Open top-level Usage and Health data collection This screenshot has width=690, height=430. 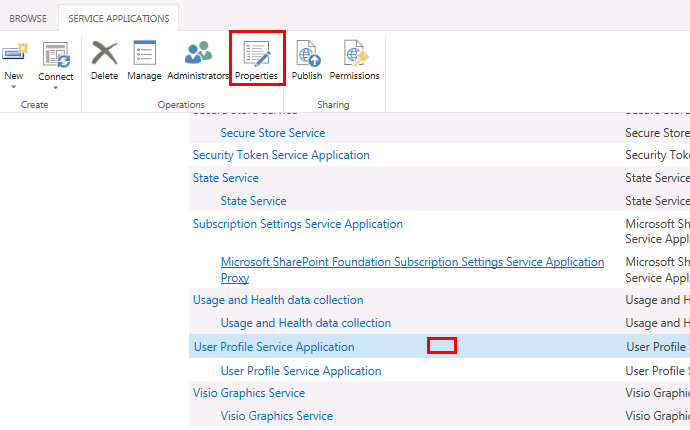(278, 300)
